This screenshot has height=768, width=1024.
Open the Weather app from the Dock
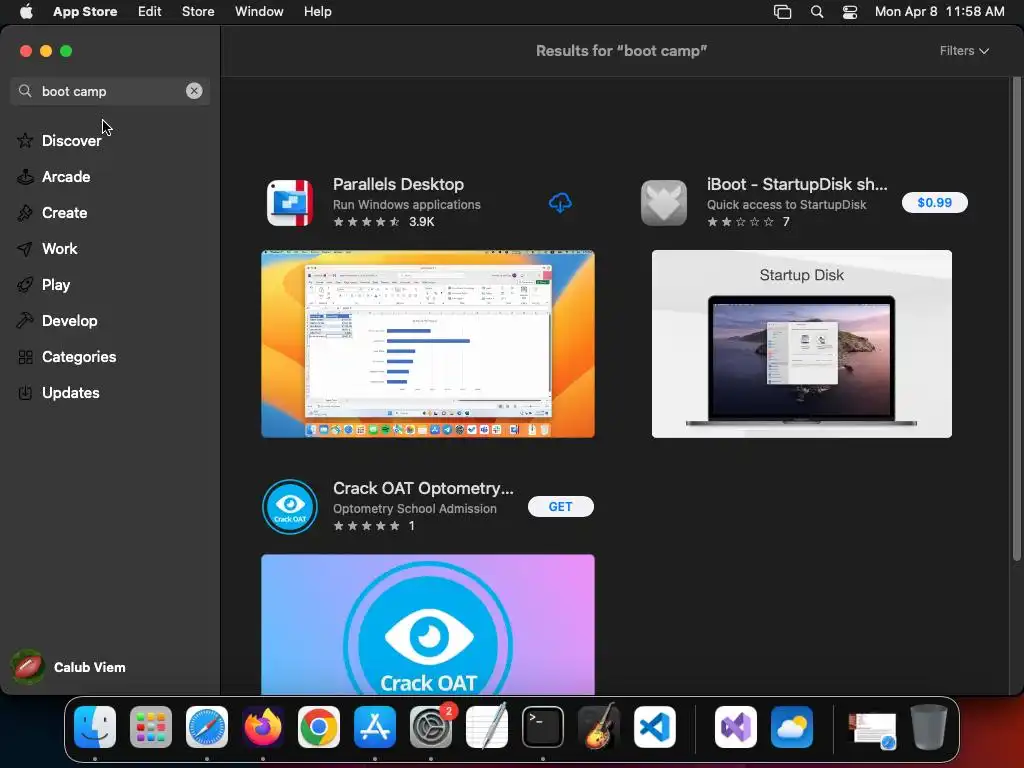pyautogui.click(x=792, y=726)
